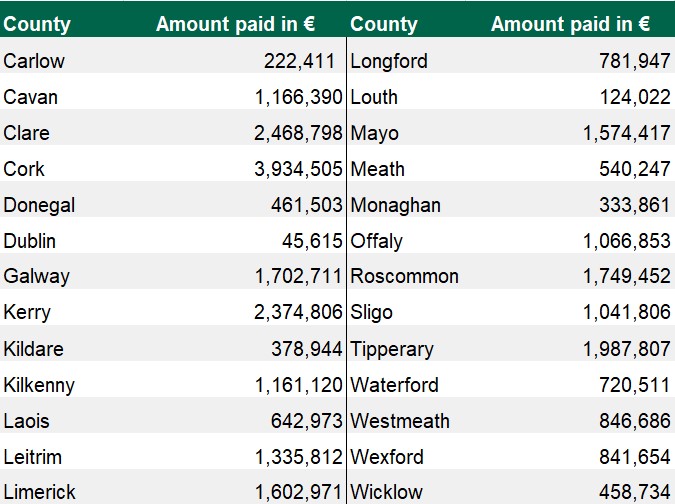Click the Roscommon county cell
Screen dimensions: 675x504
coord(405,277)
